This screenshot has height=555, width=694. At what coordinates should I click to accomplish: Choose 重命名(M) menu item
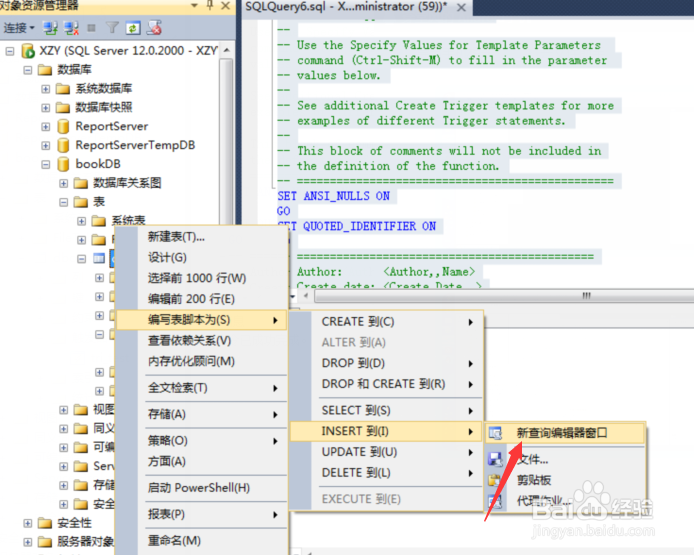[x=201, y=540]
